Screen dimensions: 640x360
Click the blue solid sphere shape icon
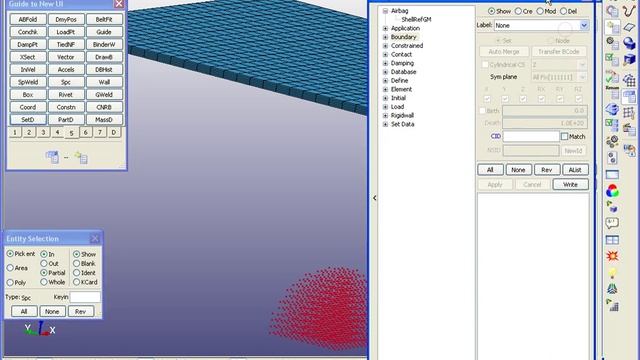[x=629, y=43]
